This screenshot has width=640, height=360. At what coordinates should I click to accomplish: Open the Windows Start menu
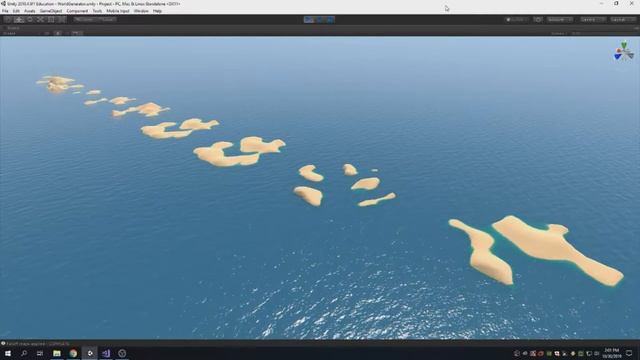click(8, 353)
